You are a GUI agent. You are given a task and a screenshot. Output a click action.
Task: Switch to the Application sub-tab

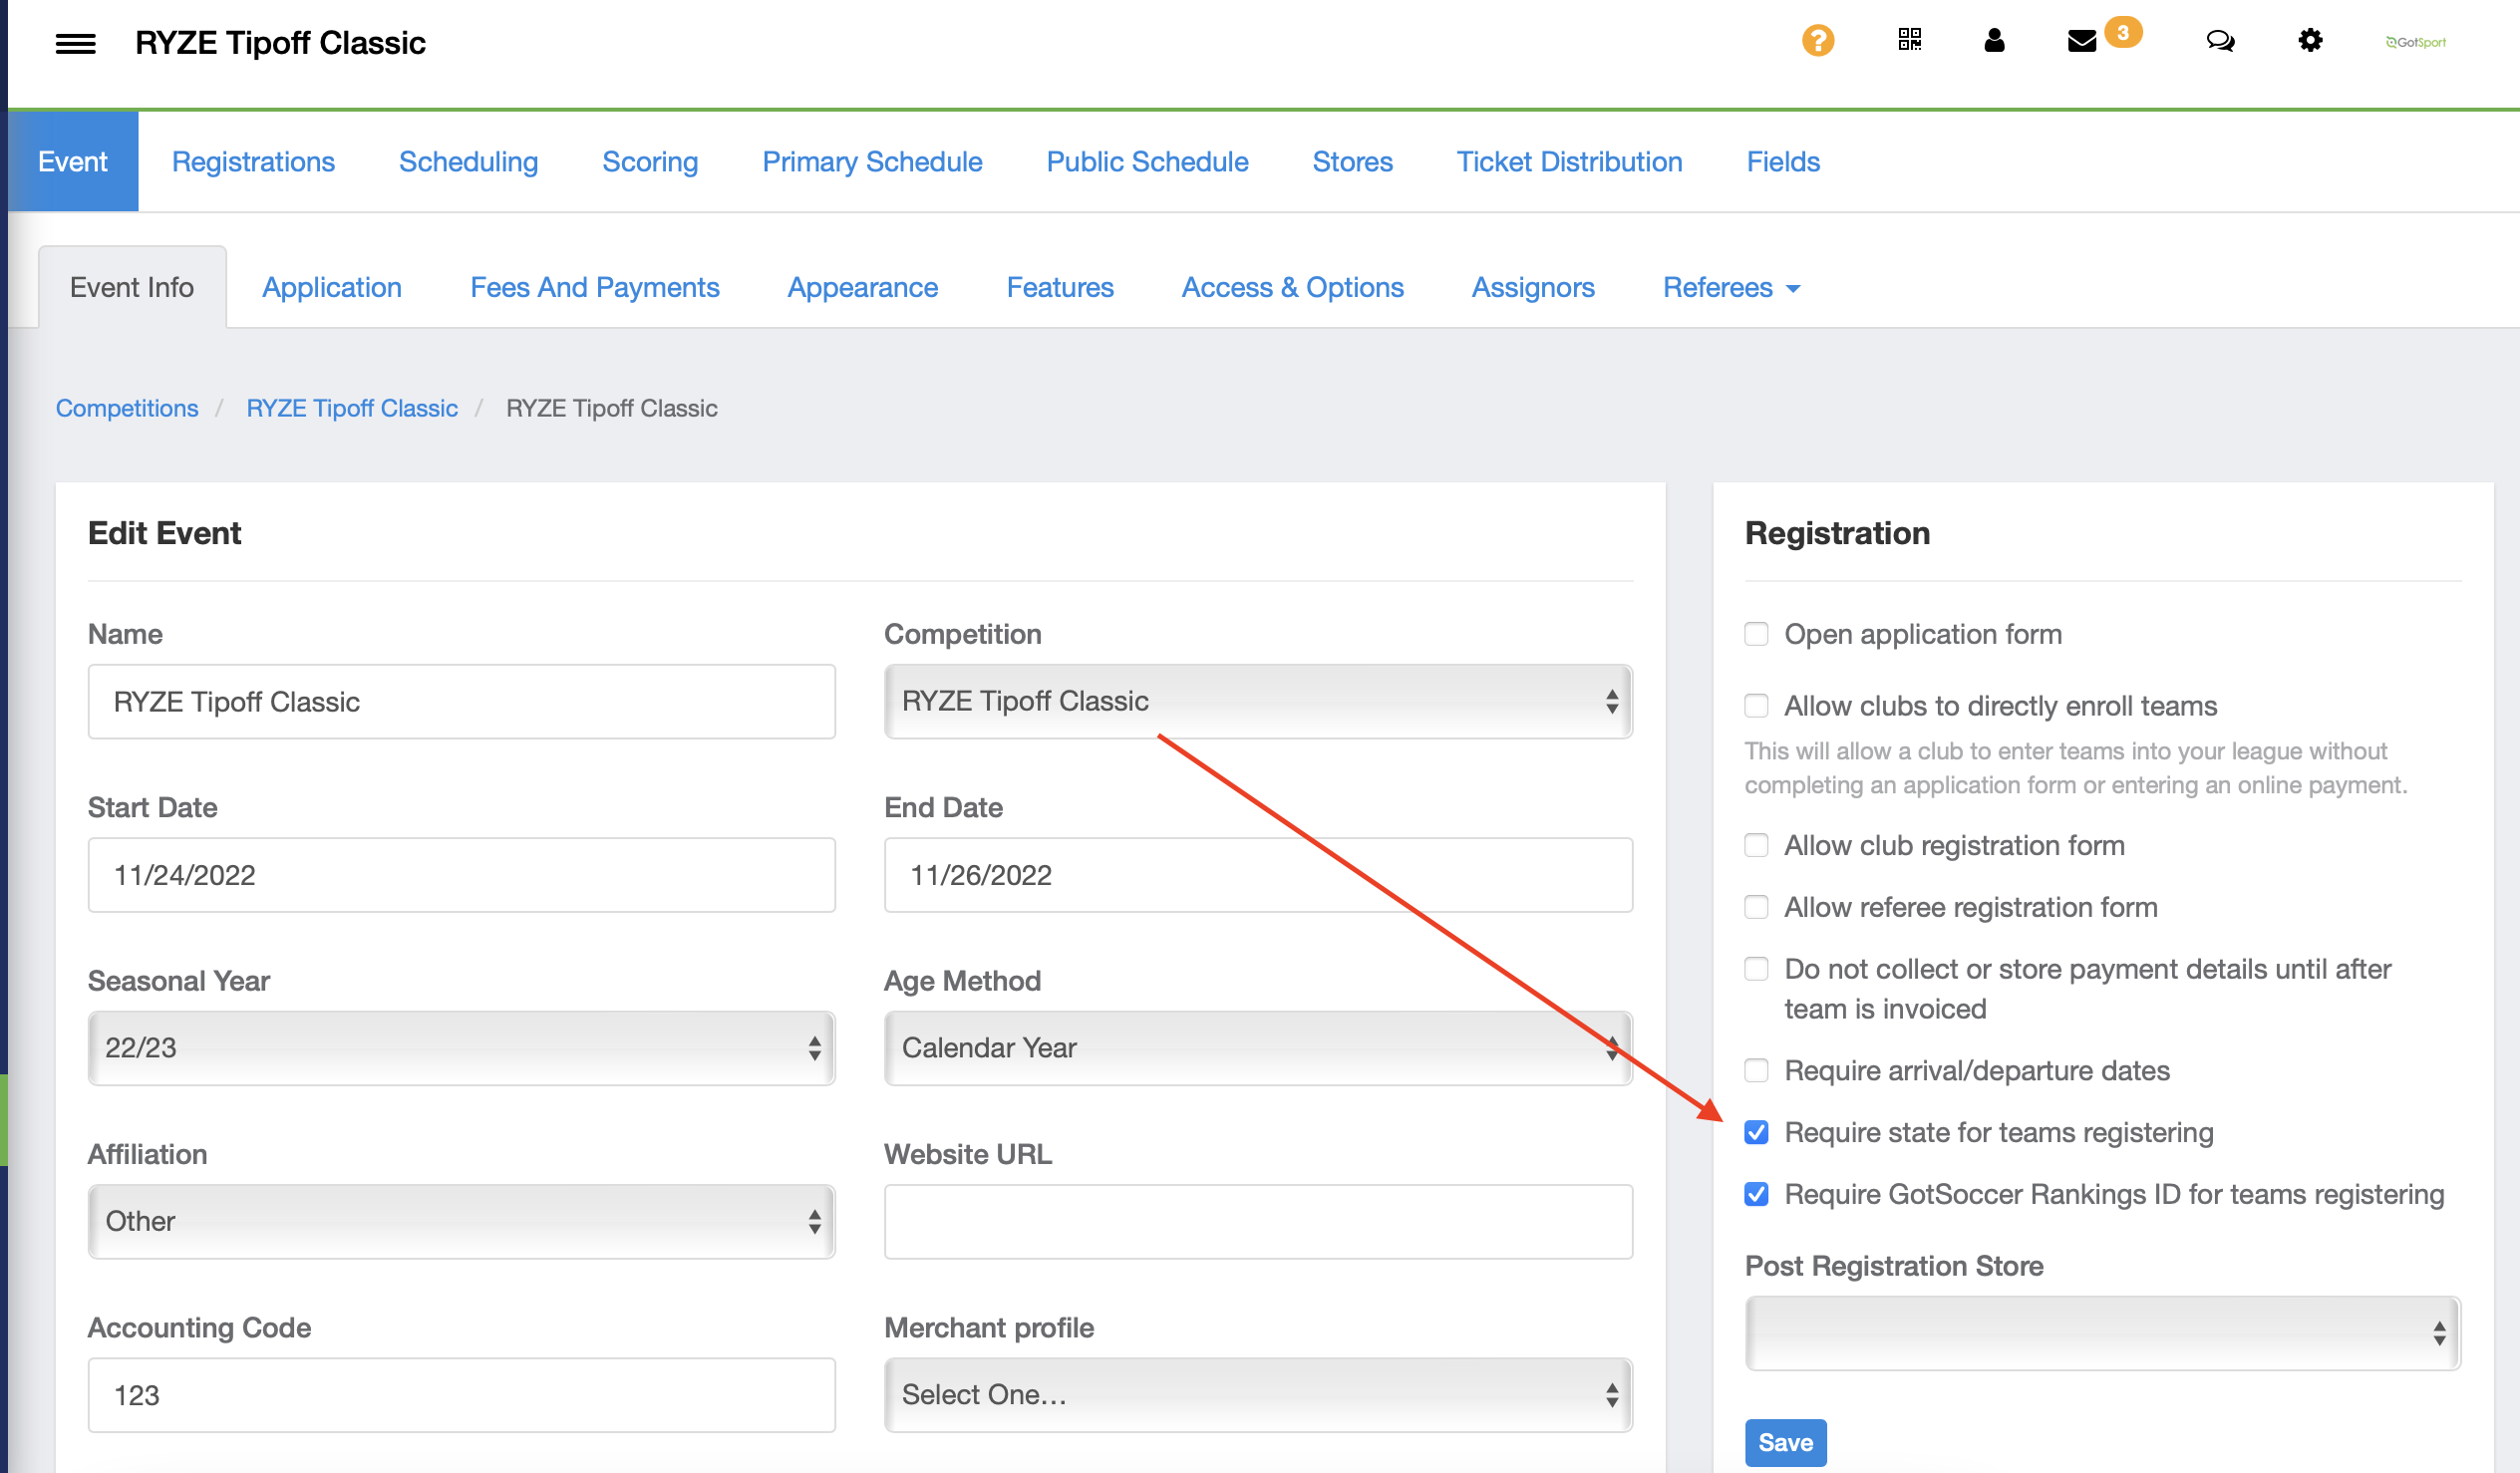(332, 288)
